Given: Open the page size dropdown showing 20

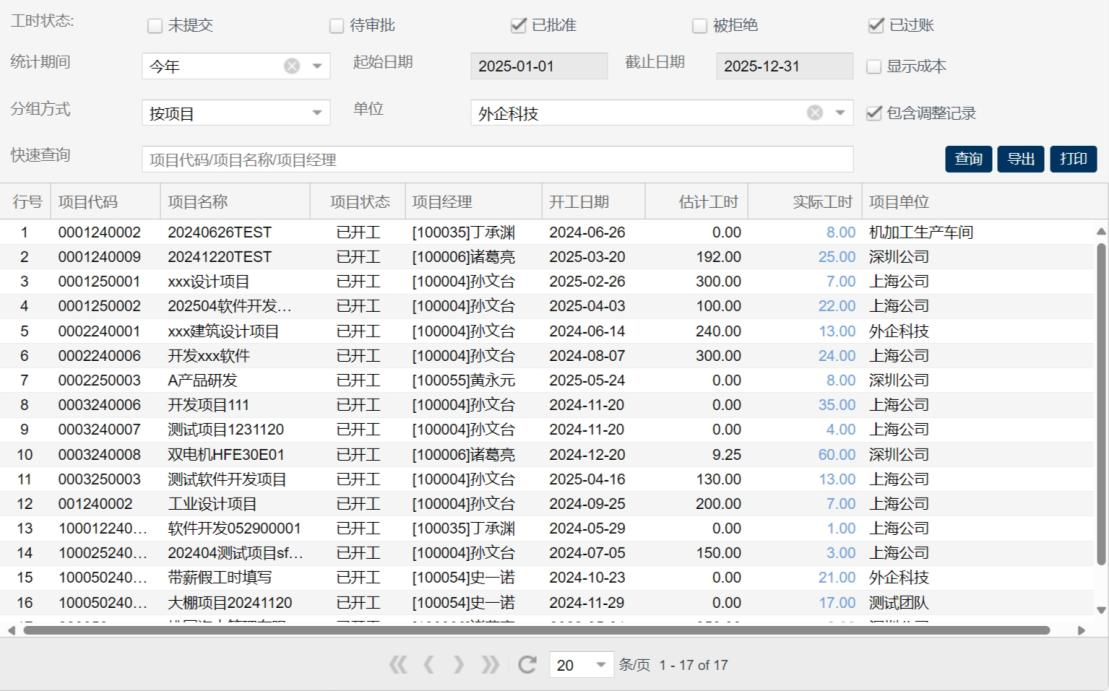Looking at the screenshot, I should [600, 665].
